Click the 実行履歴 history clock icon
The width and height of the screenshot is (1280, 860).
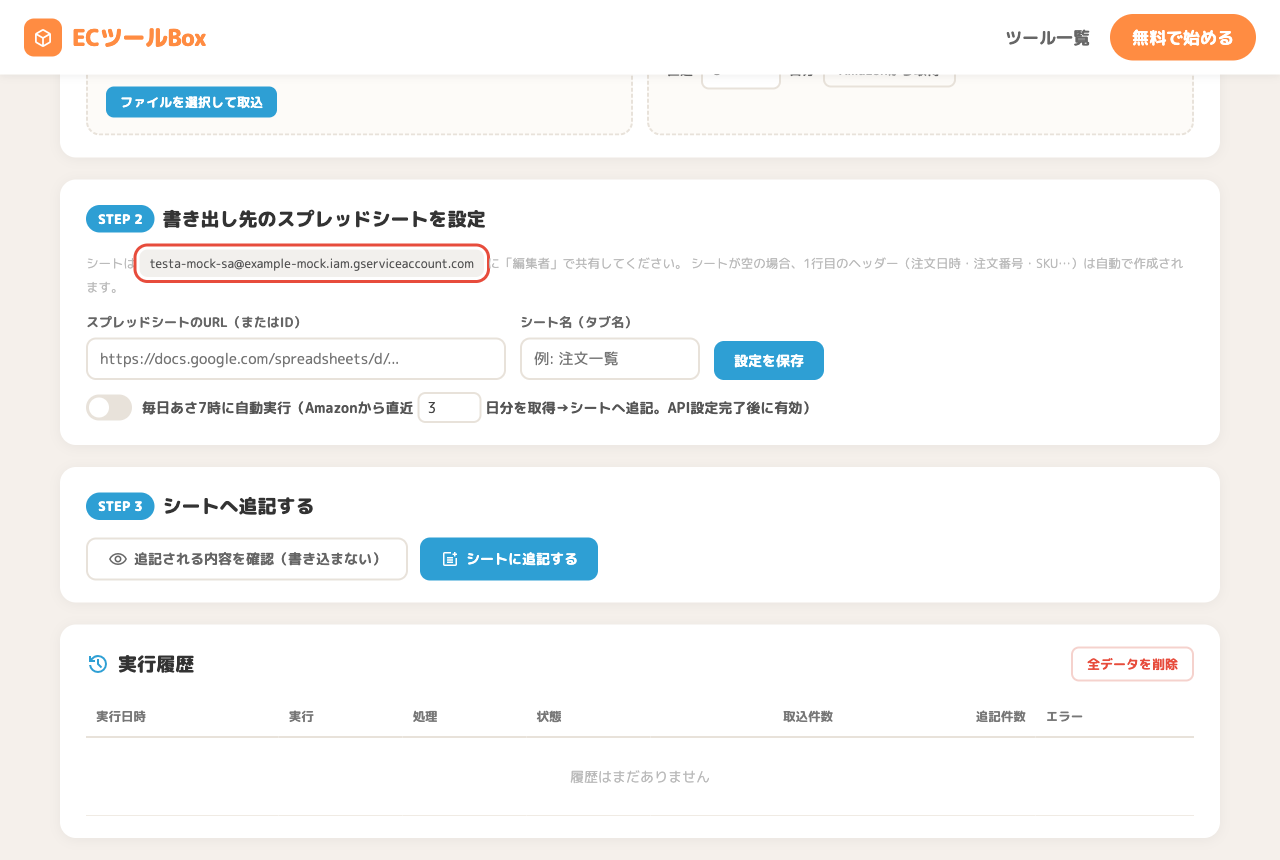click(98, 663)
